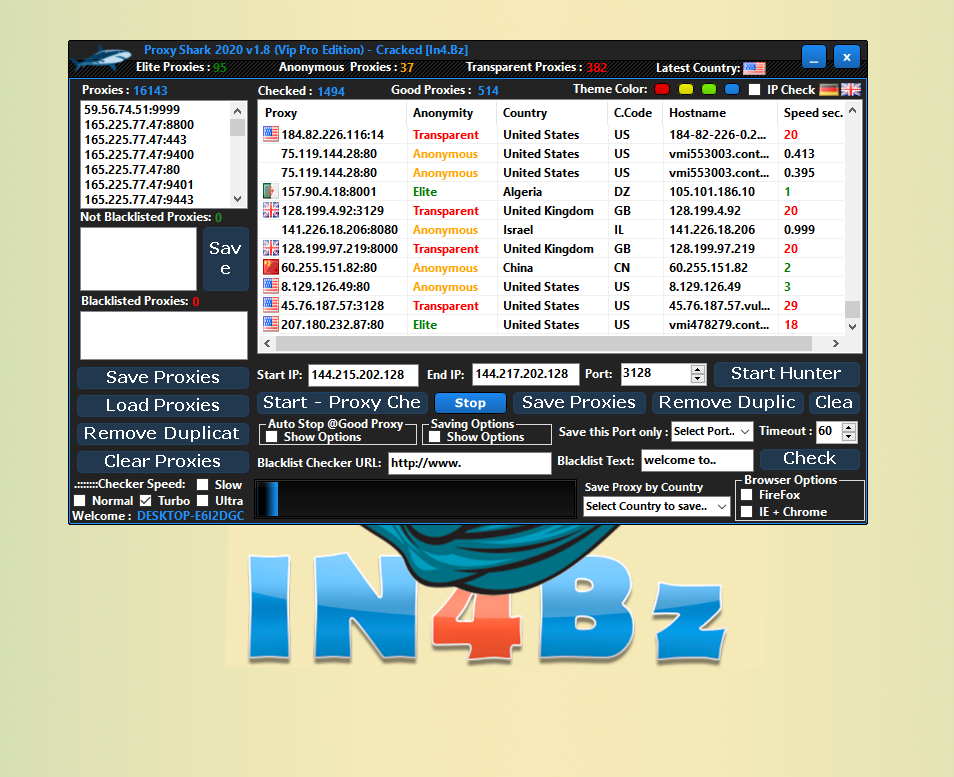
Task: Set checker speed to Slow
Action: (203, 484)
